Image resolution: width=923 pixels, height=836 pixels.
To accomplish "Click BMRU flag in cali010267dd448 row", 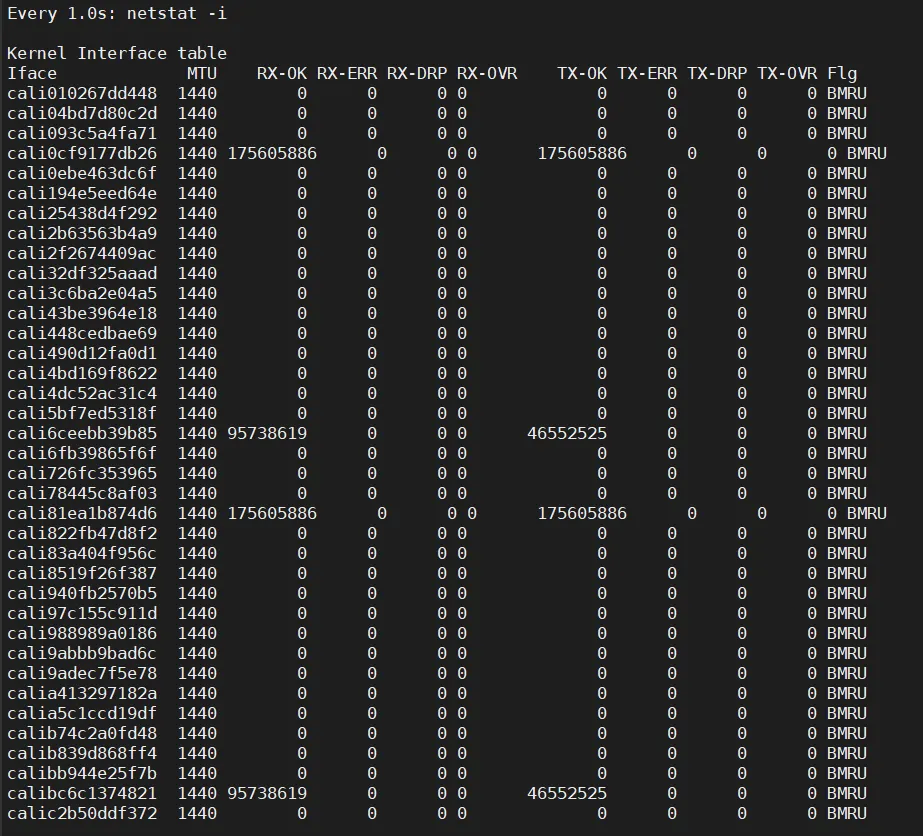I will (847, 94).
